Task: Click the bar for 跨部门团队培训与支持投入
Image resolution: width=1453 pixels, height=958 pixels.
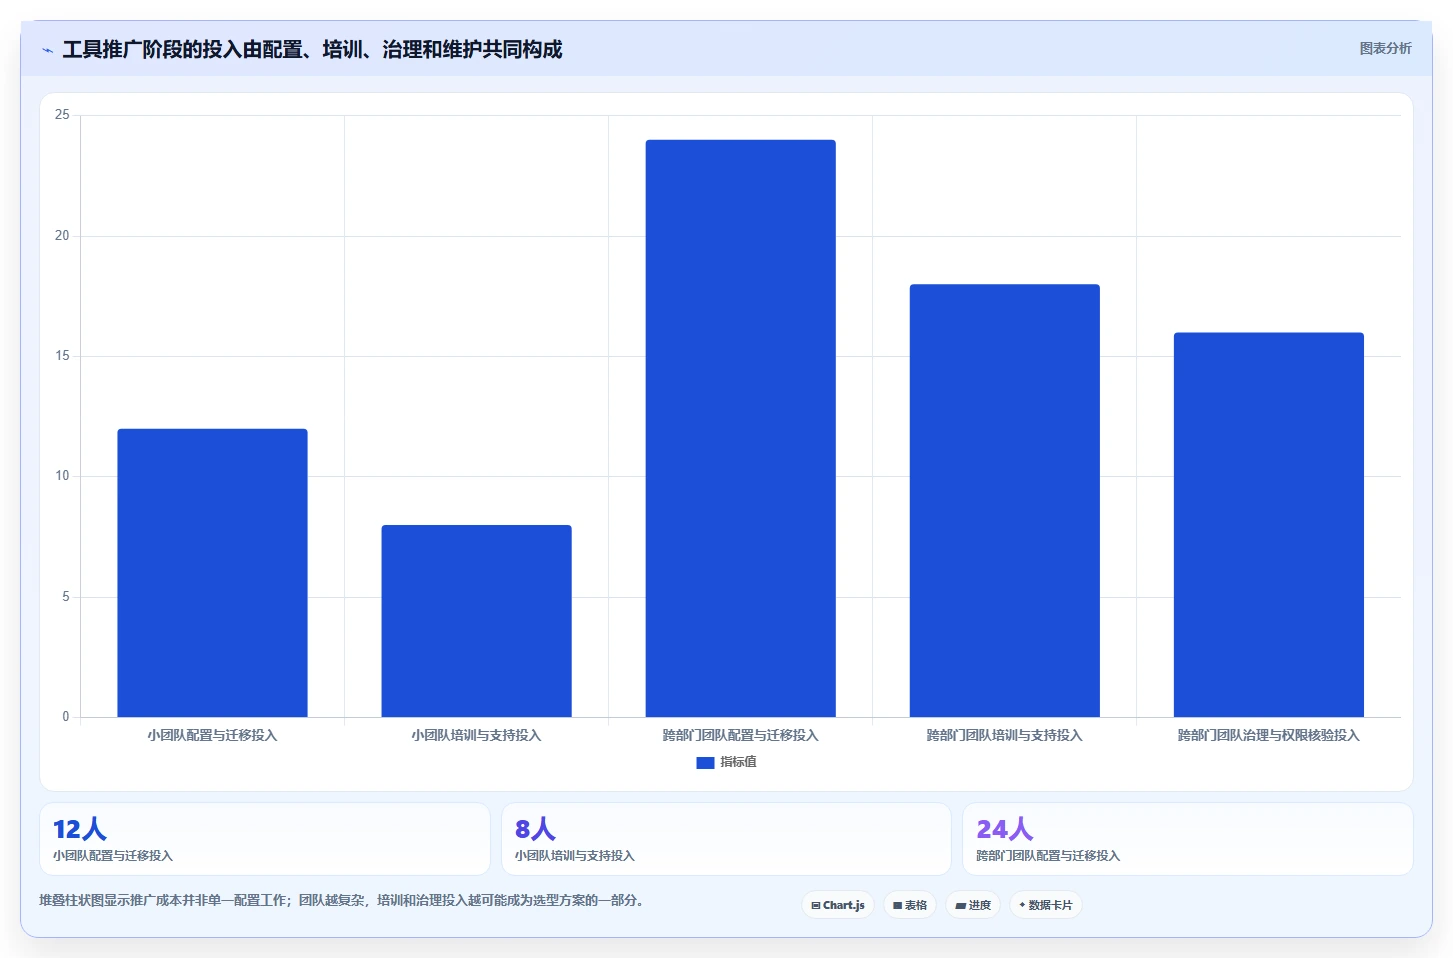Action: (x=1004, y=501)
